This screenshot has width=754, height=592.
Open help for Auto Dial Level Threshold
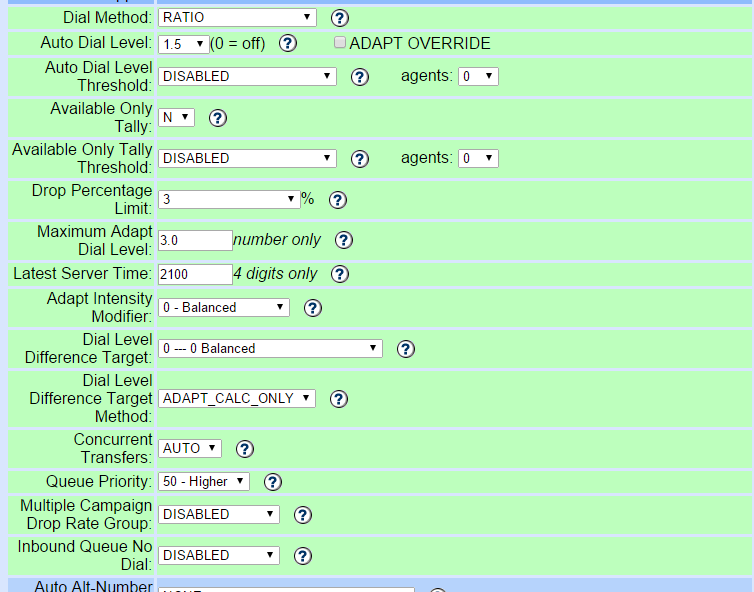tap(360, 77)
